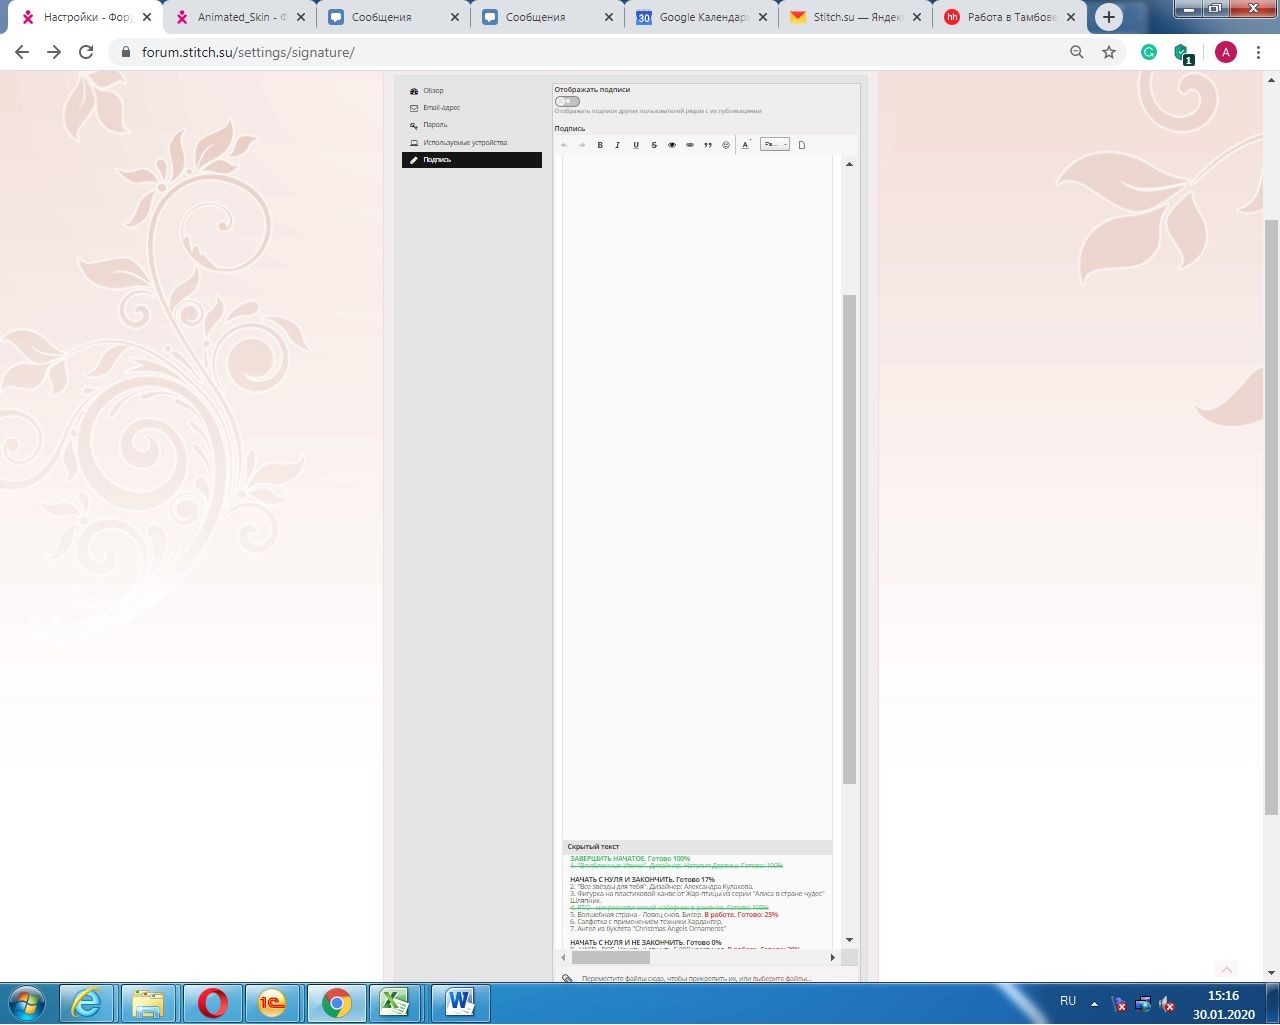This screenshot has height=1025, width=1280.
Task: Bookmark this page with star icon
Action: (1109, 52)
